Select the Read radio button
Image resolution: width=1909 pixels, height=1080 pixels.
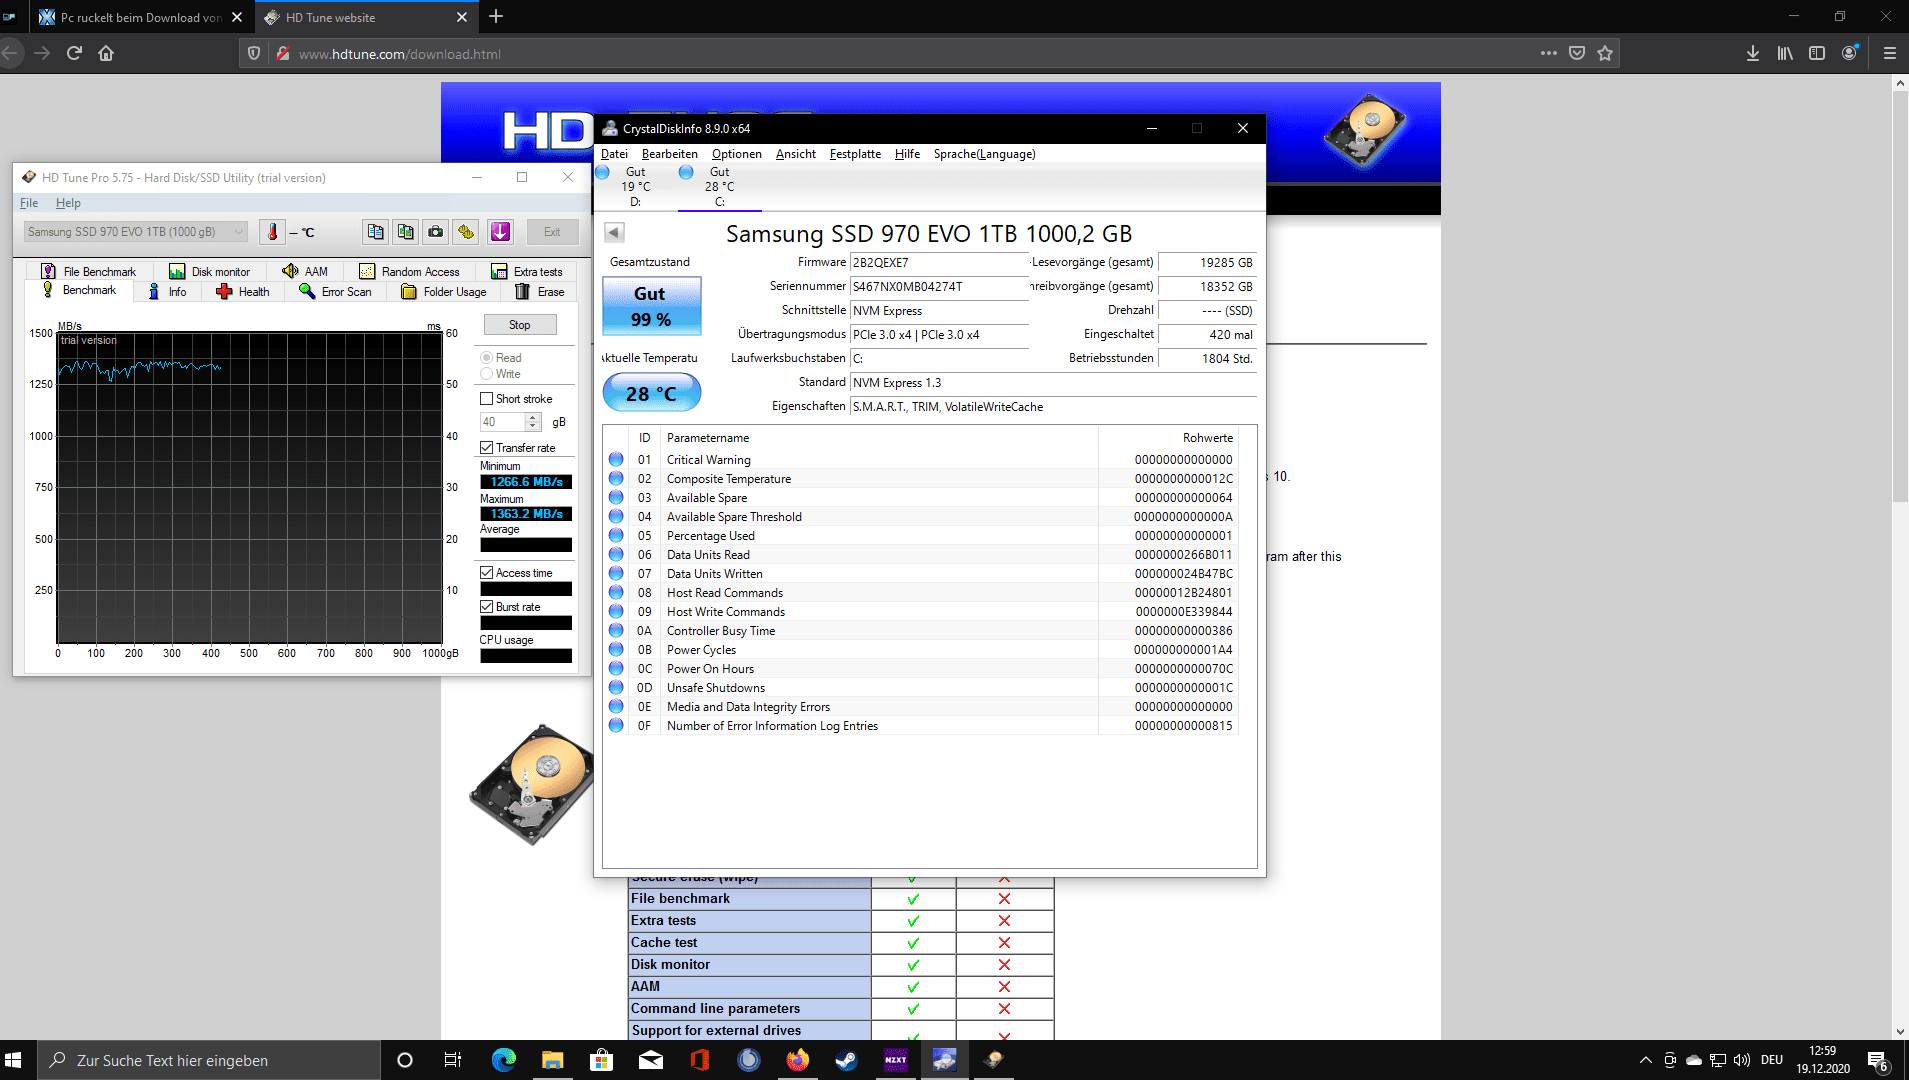pos(487,358)
